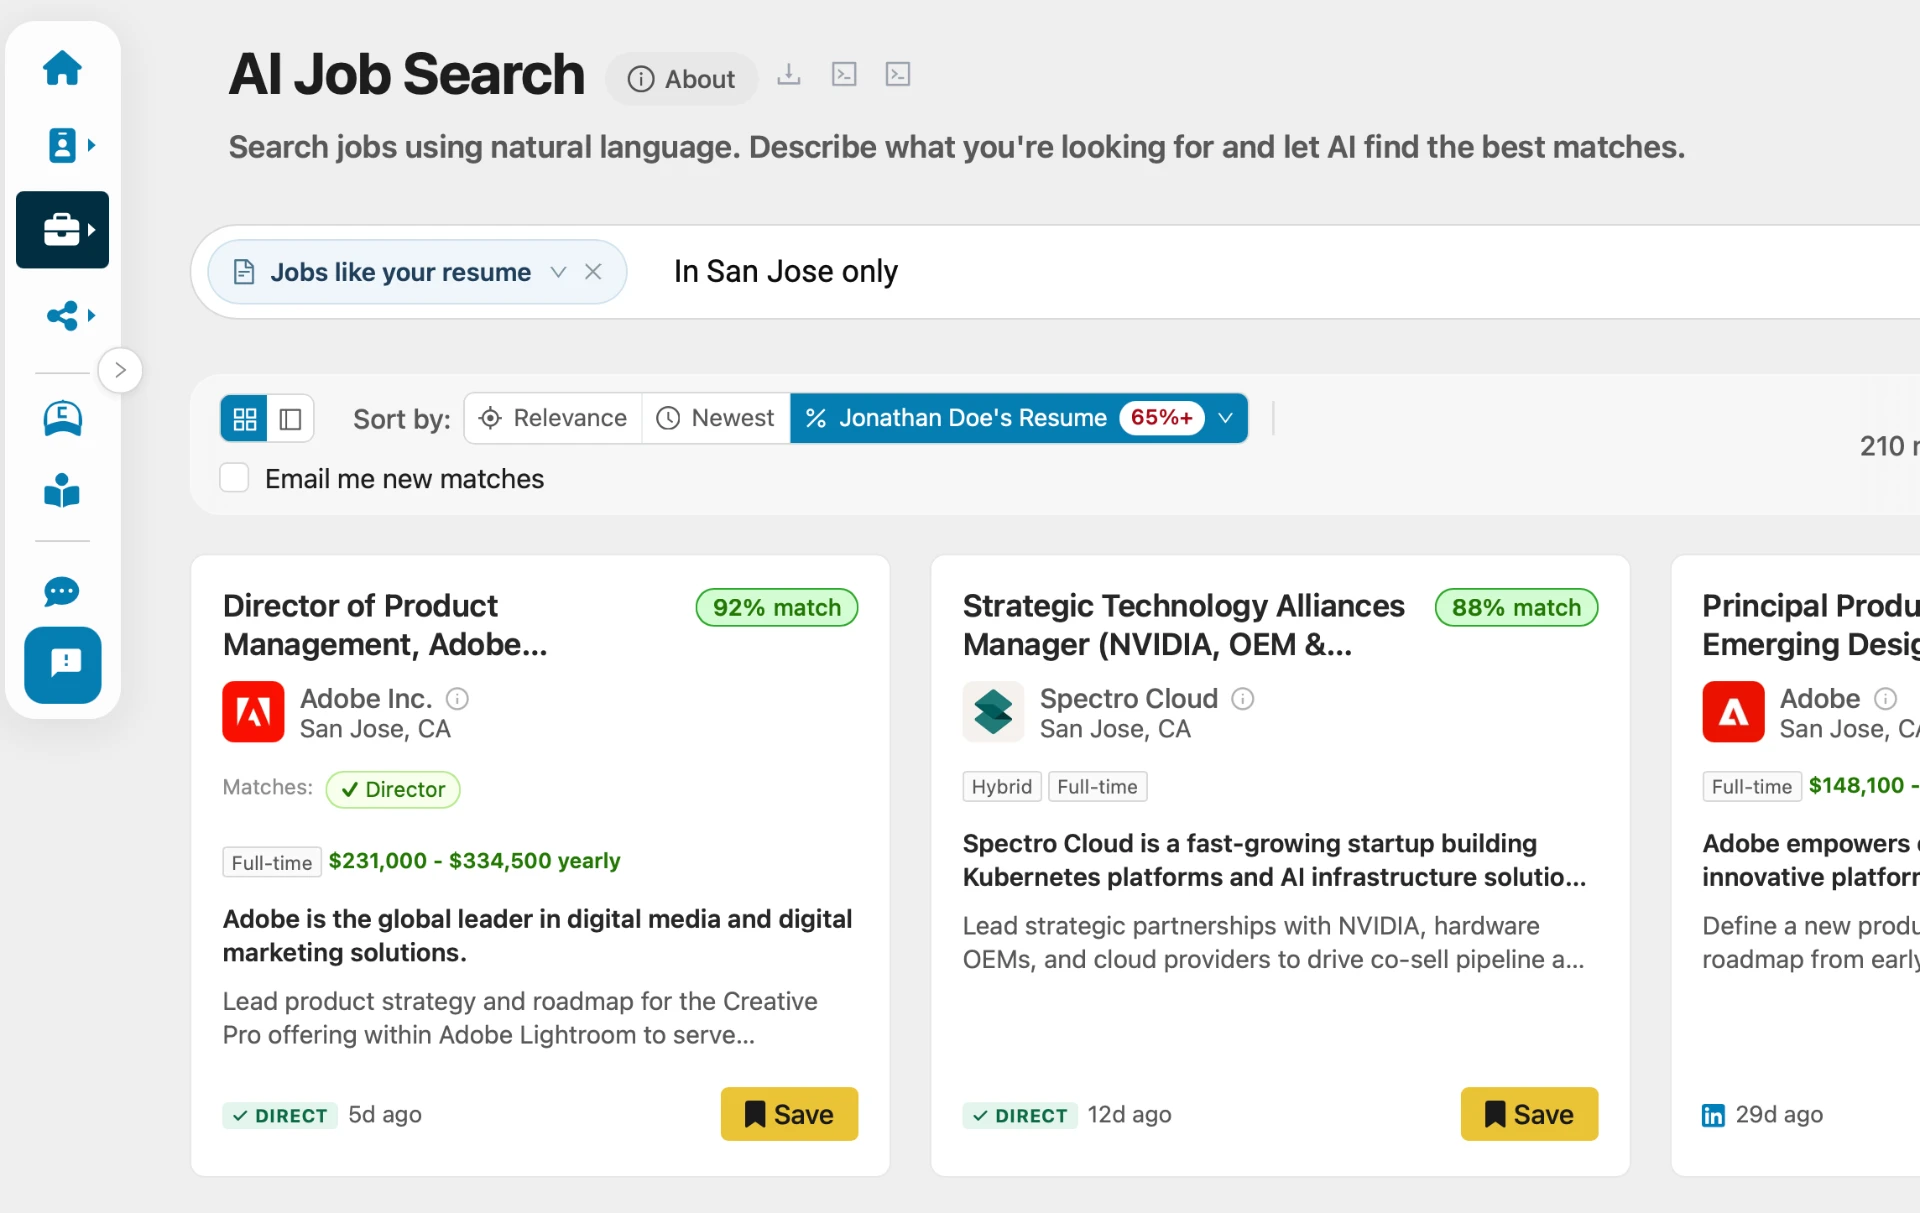The image size is (1920, 1213).
Task: Click the DIRECT badge on Spectro Cloud card
Action: (x=1020, y=1115)
